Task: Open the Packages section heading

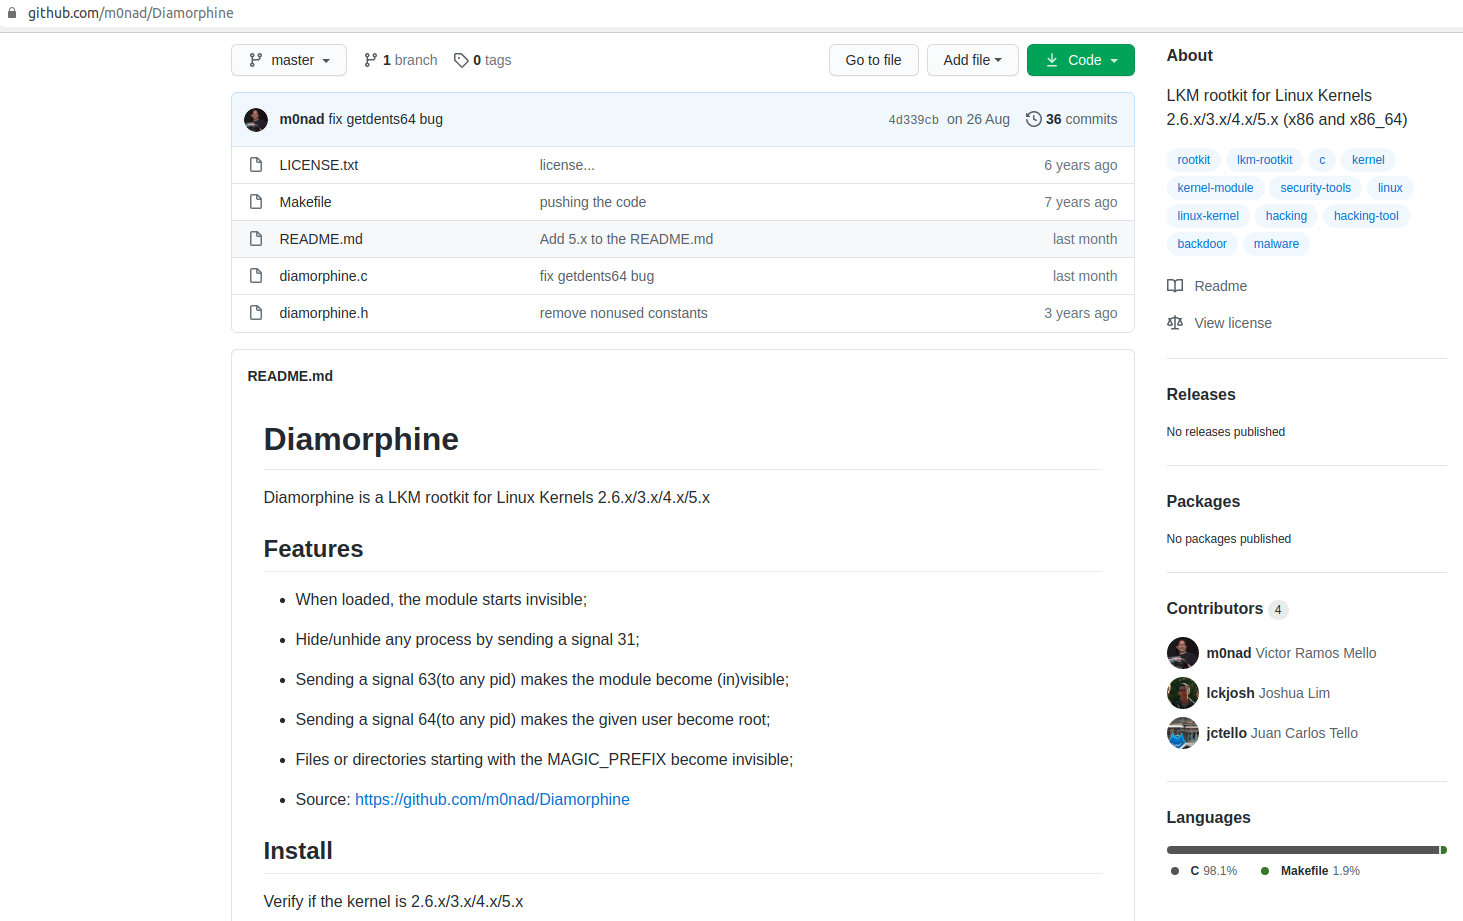Action: 1203,502
